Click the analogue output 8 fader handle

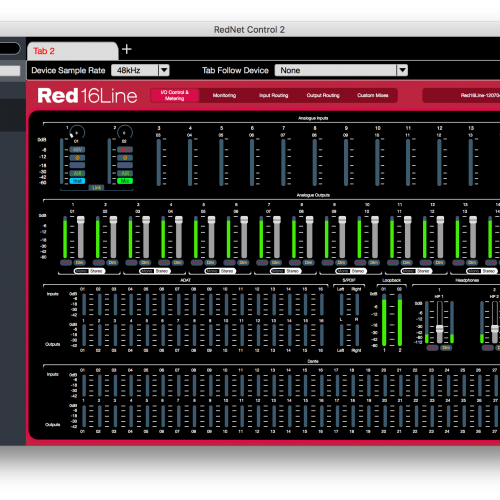click(309, 219)
